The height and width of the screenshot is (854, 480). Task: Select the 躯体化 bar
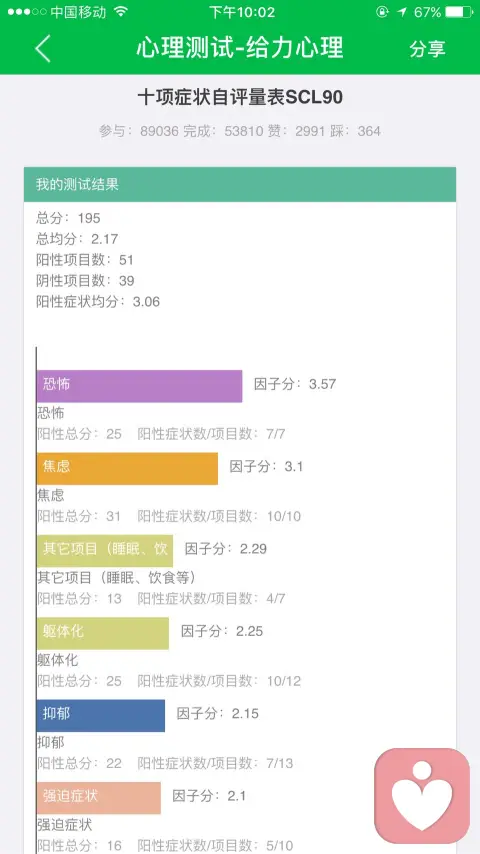click(103, 633)
